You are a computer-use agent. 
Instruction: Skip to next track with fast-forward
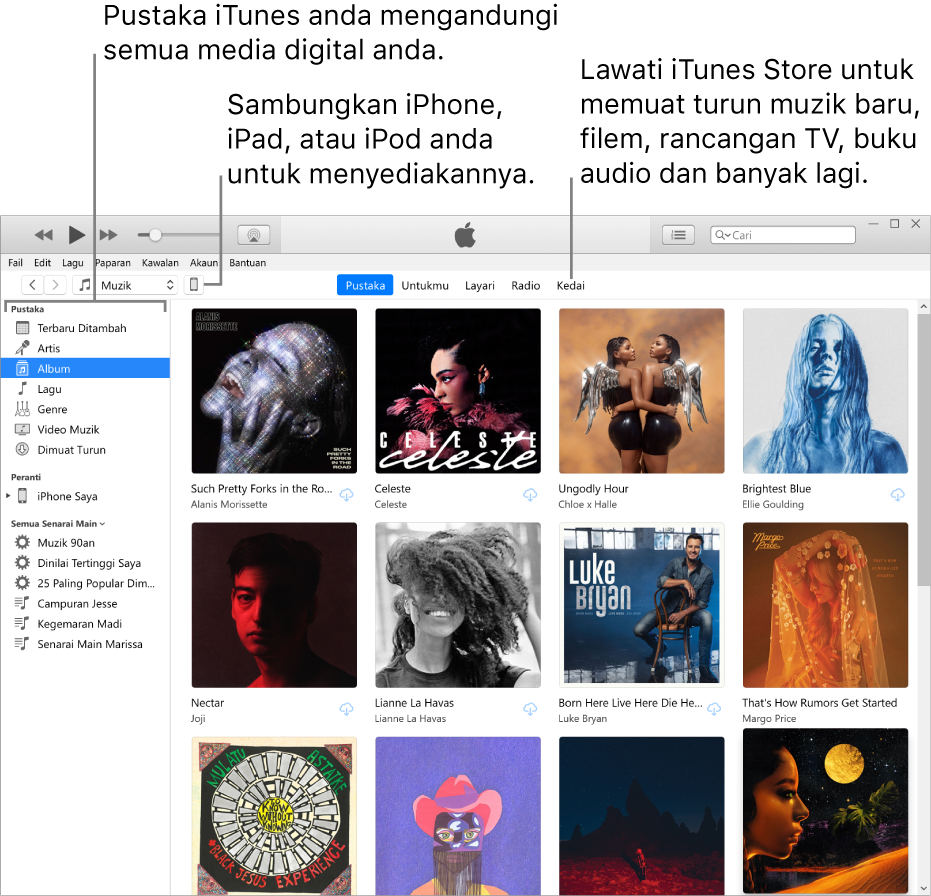[108, 234]
